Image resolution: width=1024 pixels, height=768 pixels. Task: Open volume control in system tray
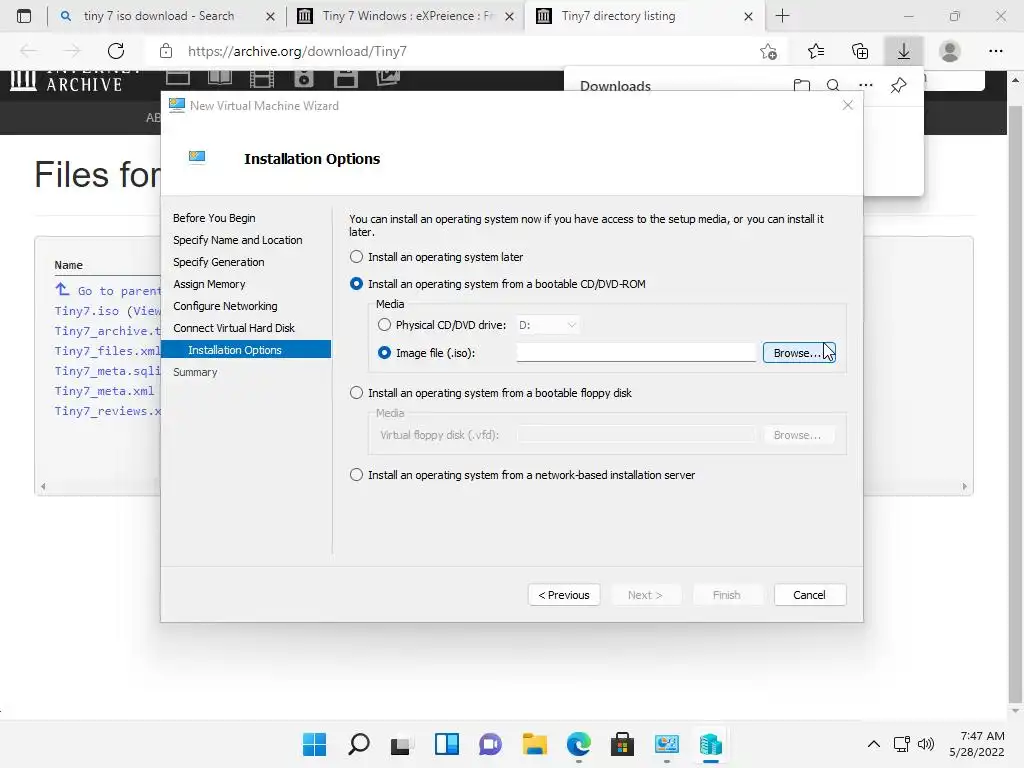[925, 744]
